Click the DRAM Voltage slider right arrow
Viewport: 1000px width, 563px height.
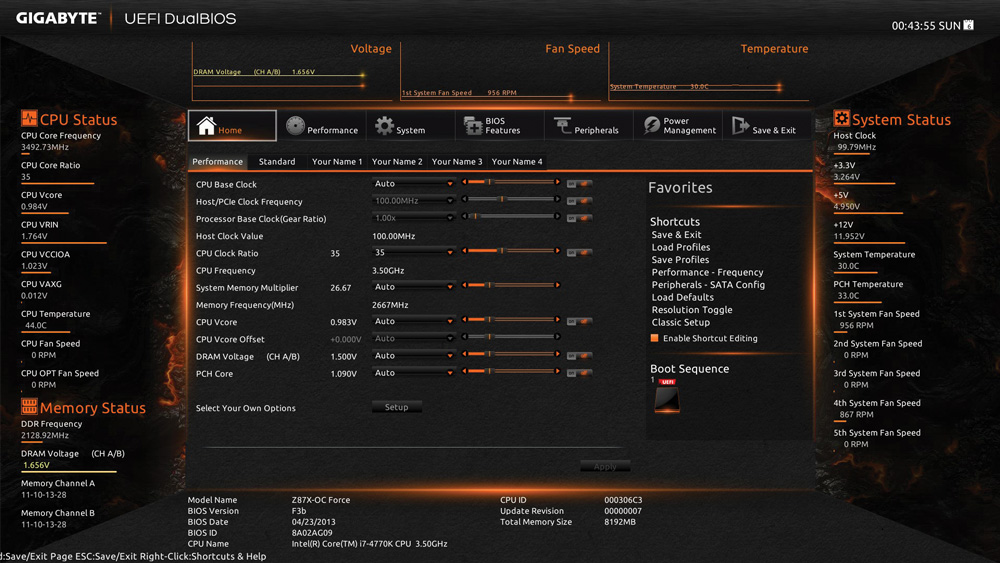(x=557, y=355)
